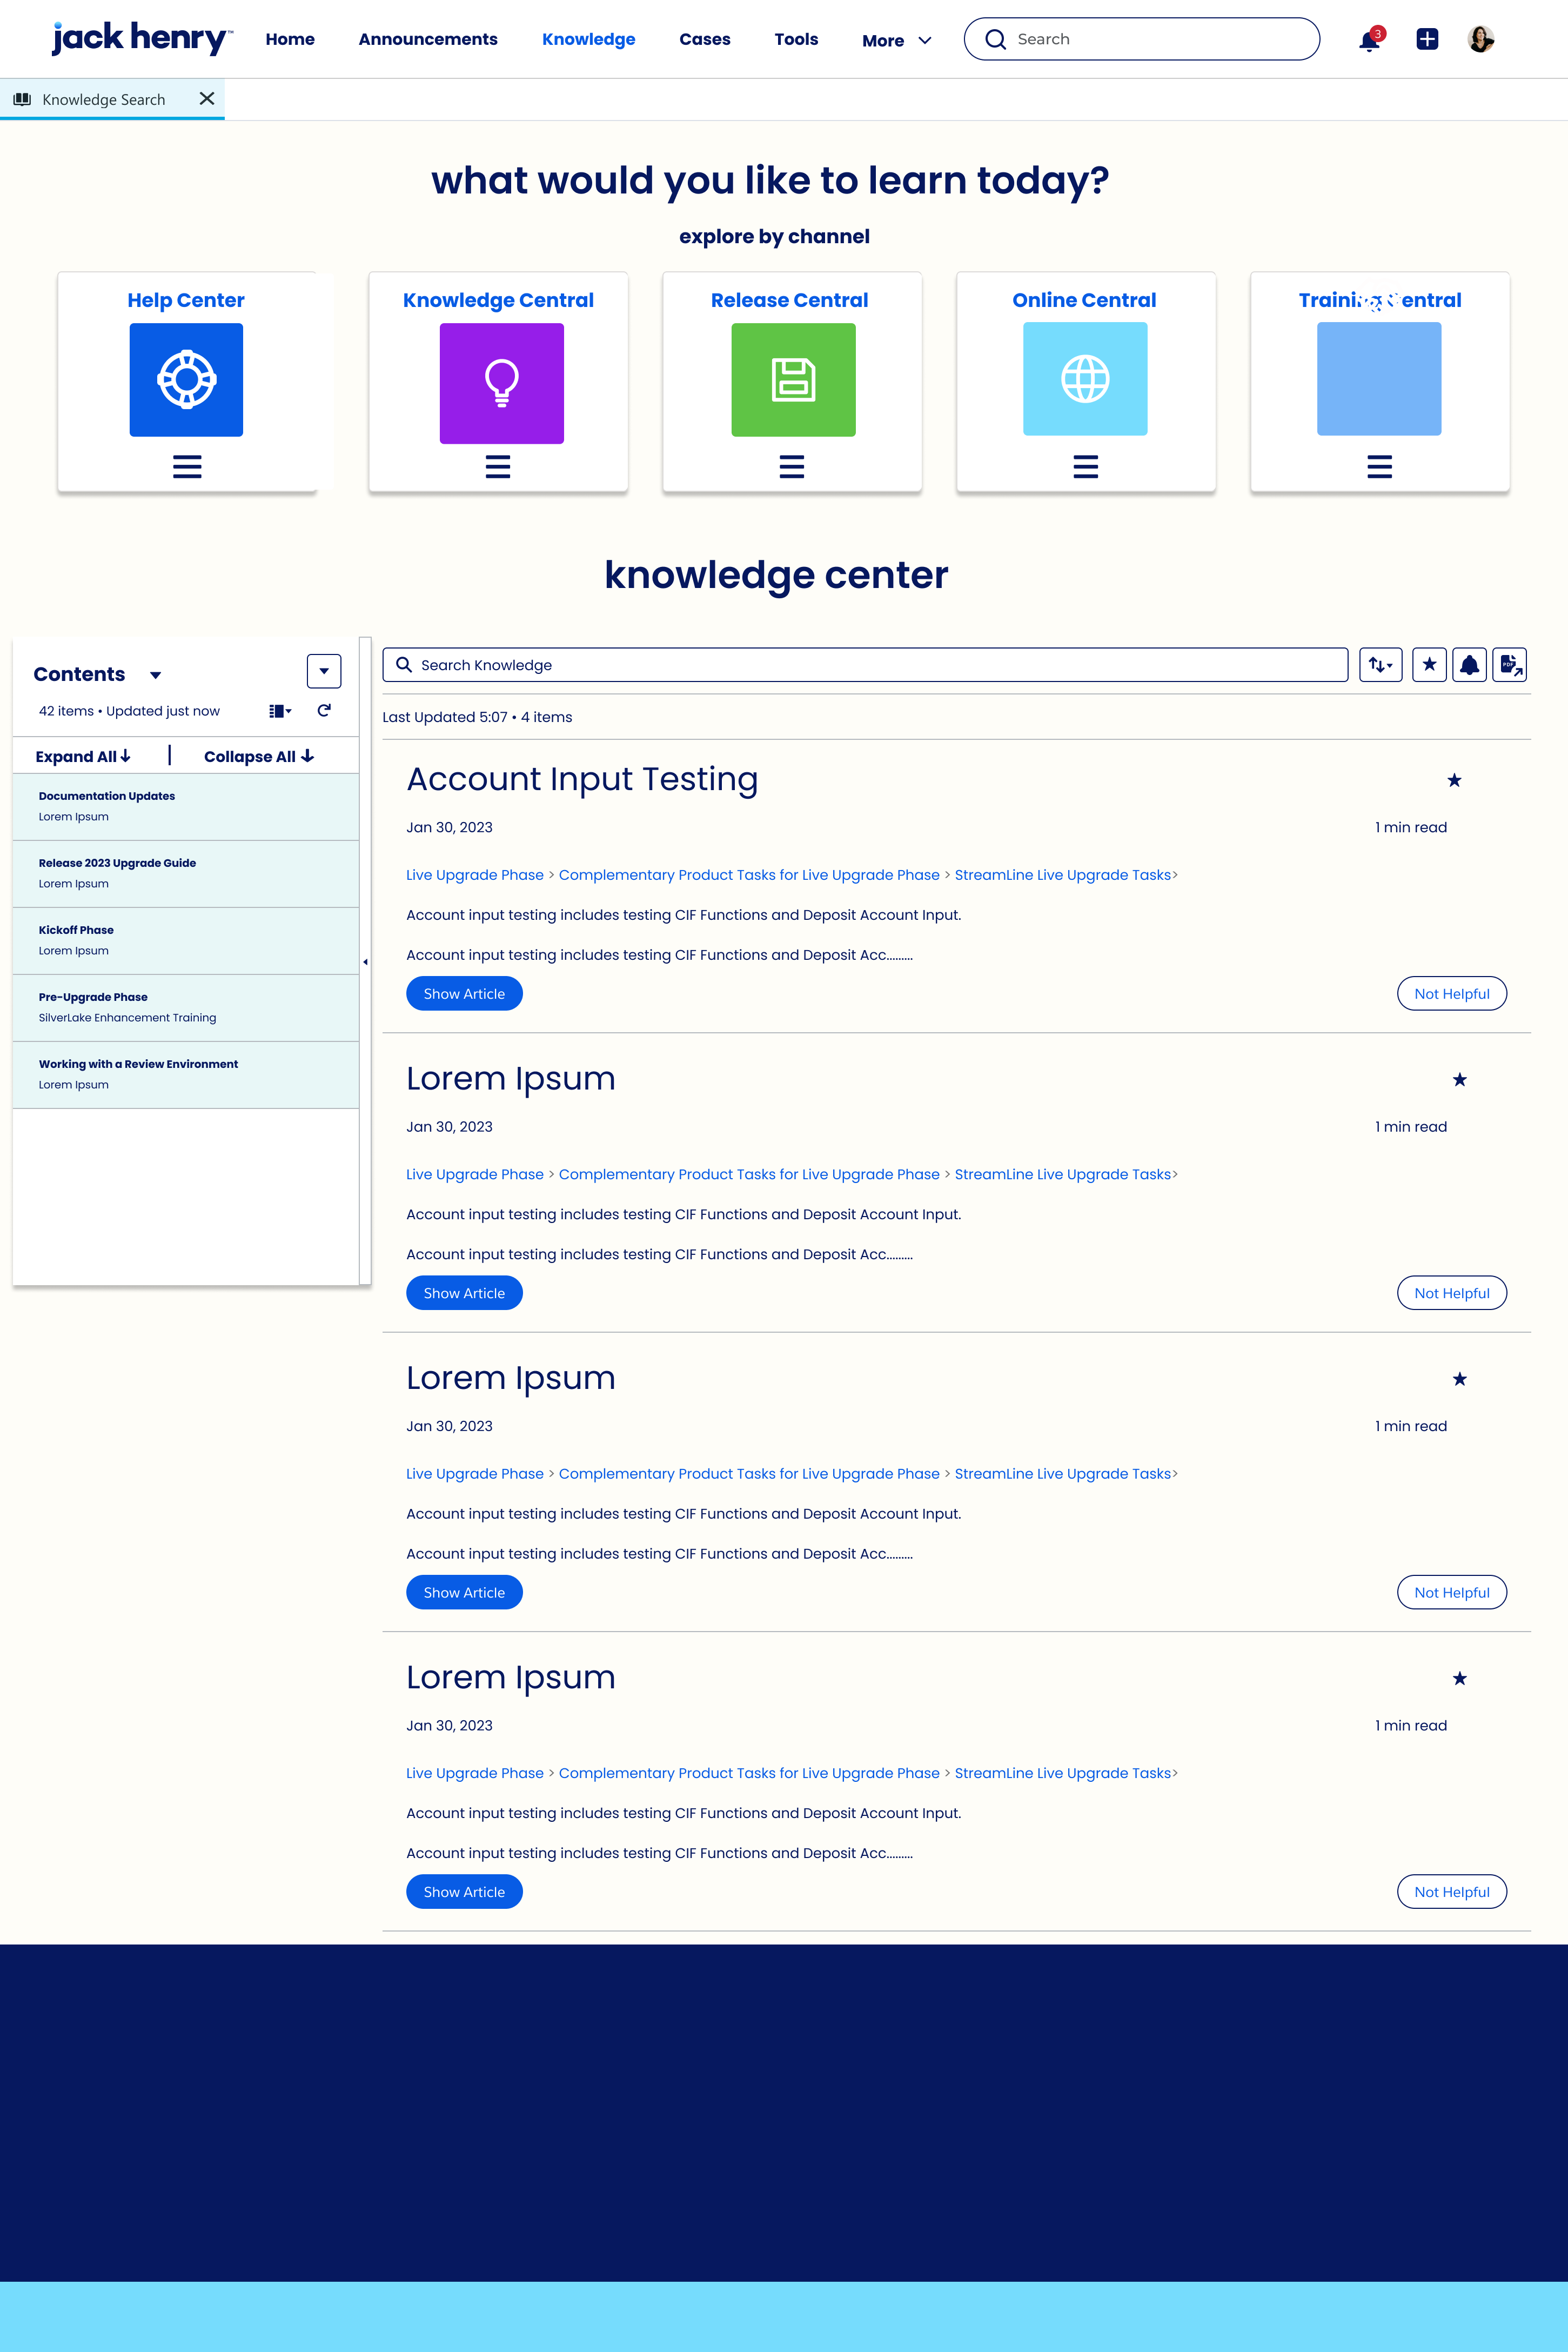Click the global Search field

pos(1142,39)
